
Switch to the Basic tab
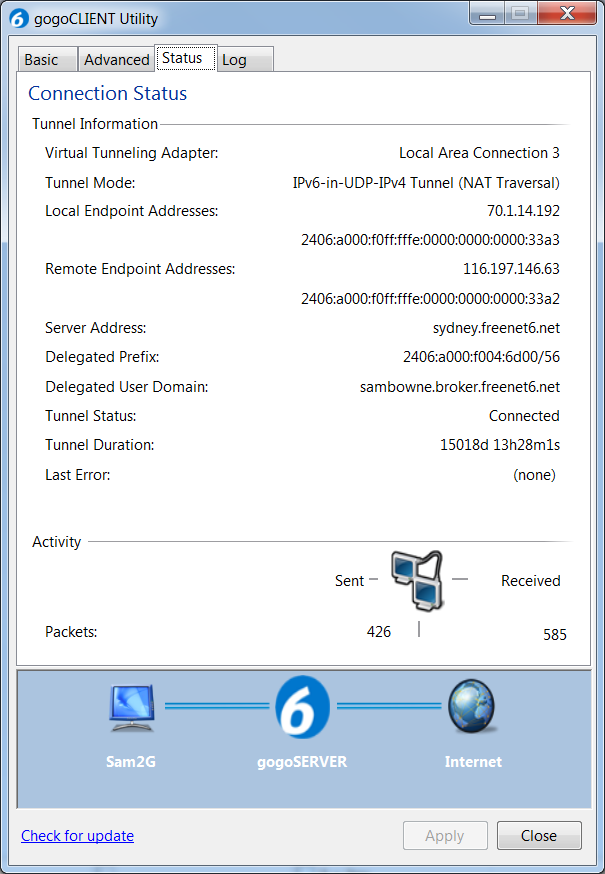pos(47,60)
